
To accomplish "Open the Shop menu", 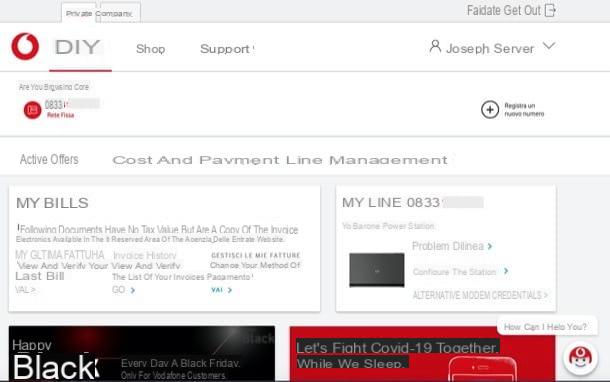I will pos(151,49).
